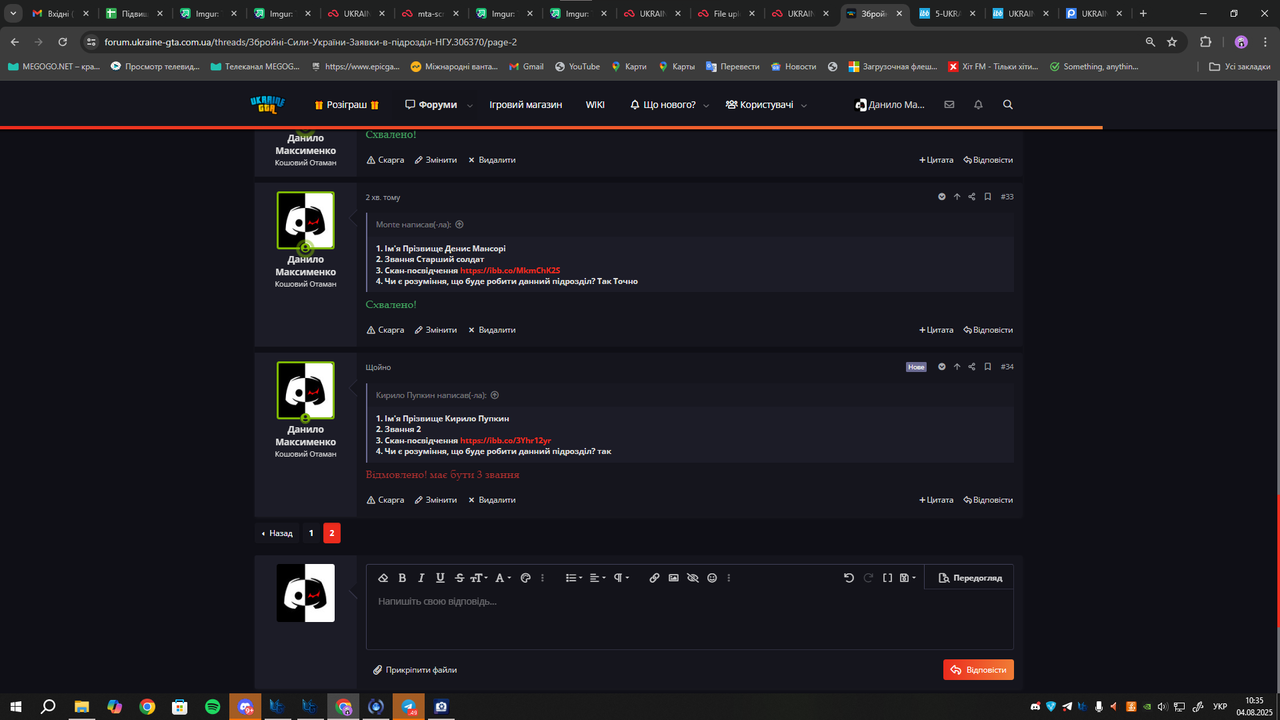Open the smilies emoji picker
Screen dimensions: 1280x720
[x=712, y=578]
